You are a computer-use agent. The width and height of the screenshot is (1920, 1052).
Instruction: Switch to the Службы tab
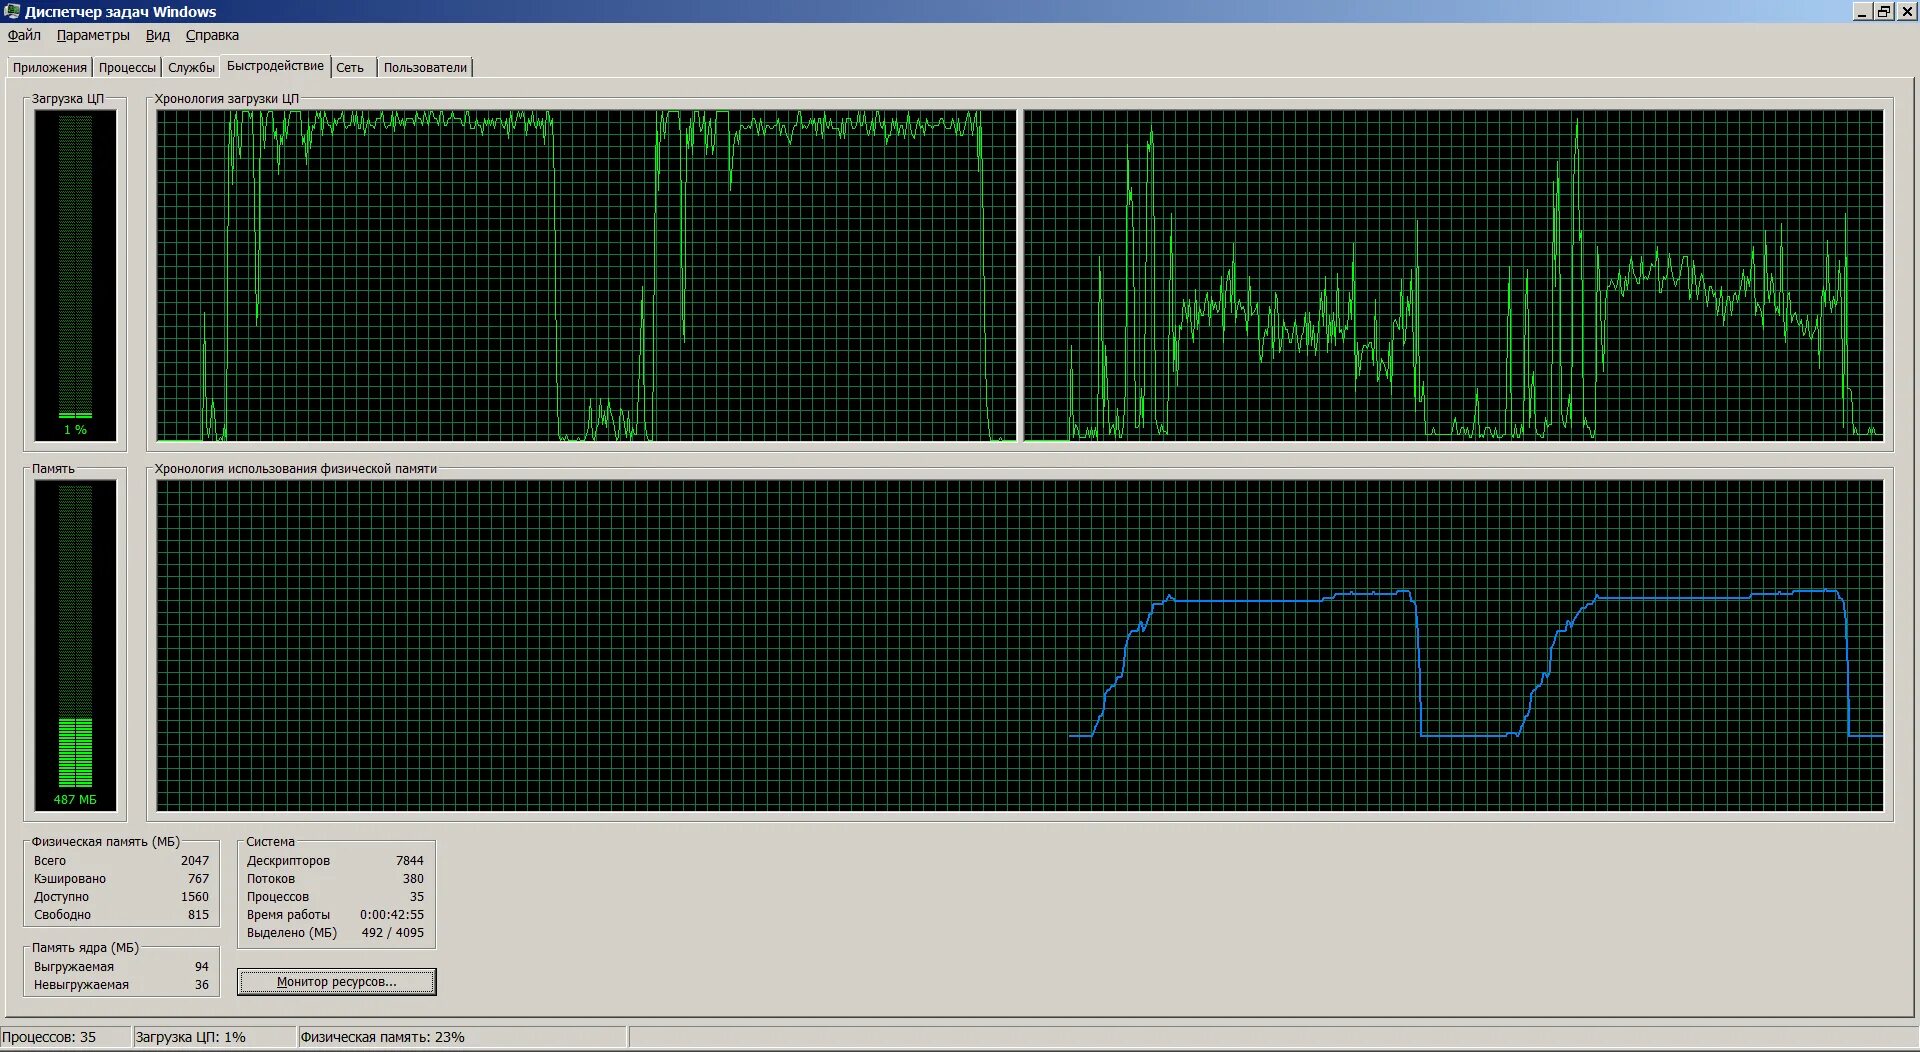191,68
